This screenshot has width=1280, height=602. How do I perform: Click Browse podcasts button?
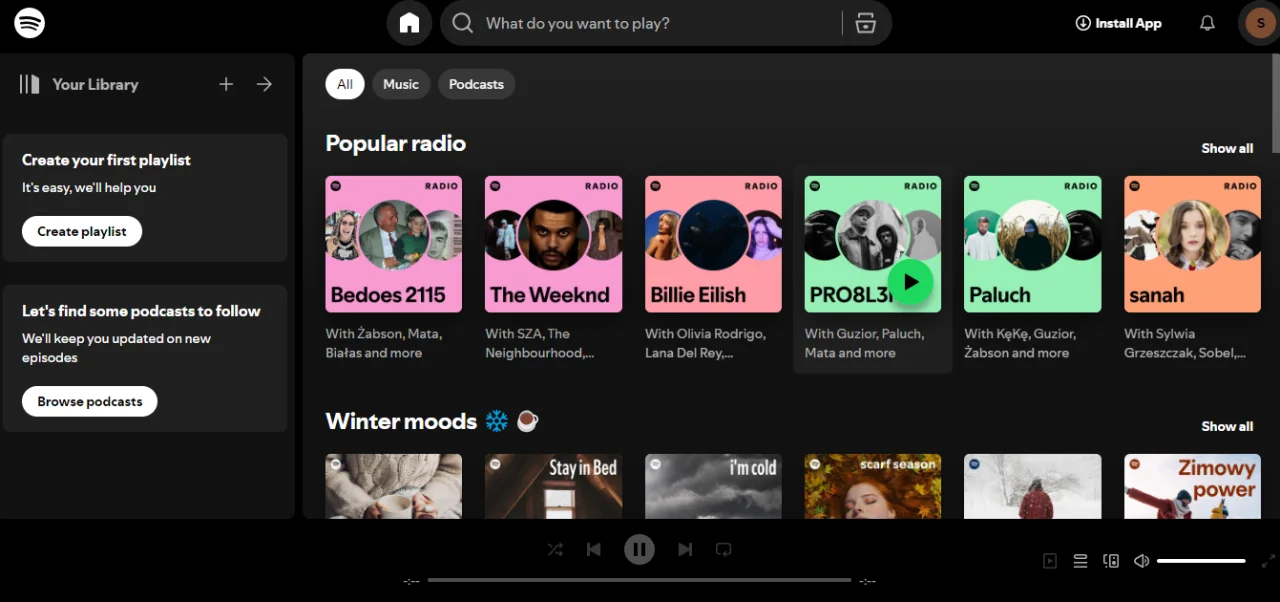coord(90,401)
